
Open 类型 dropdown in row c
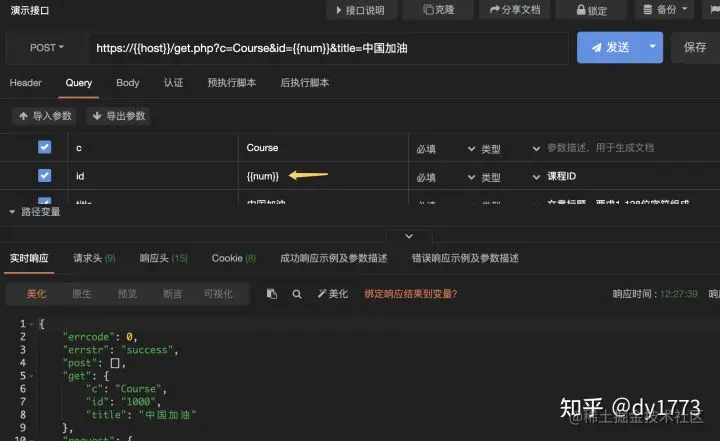tap(510, 149)
